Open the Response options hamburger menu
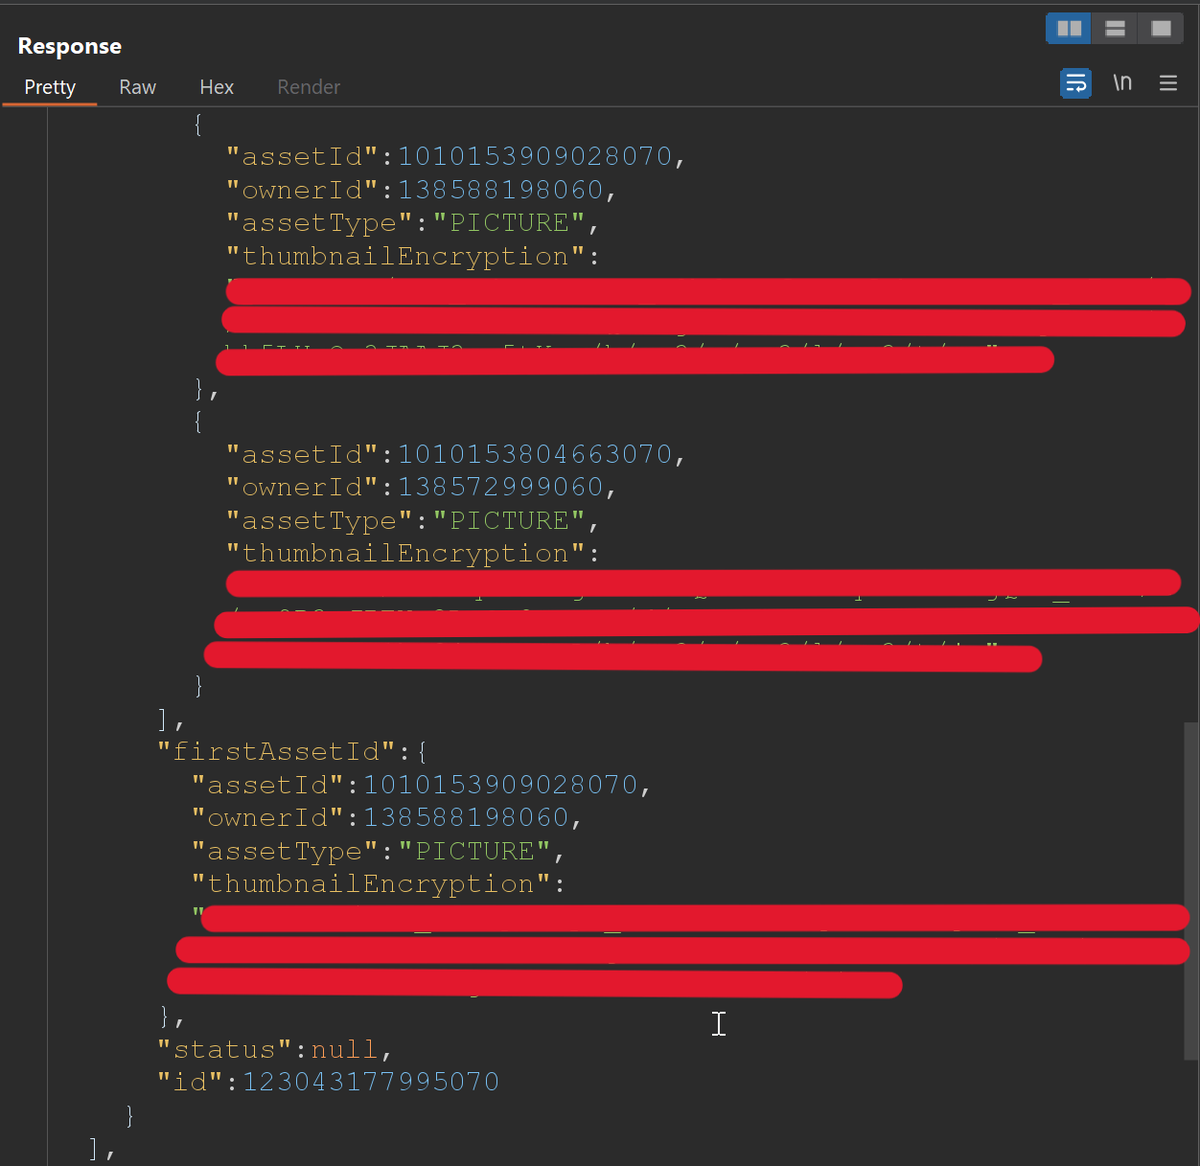 (1168, 83)
